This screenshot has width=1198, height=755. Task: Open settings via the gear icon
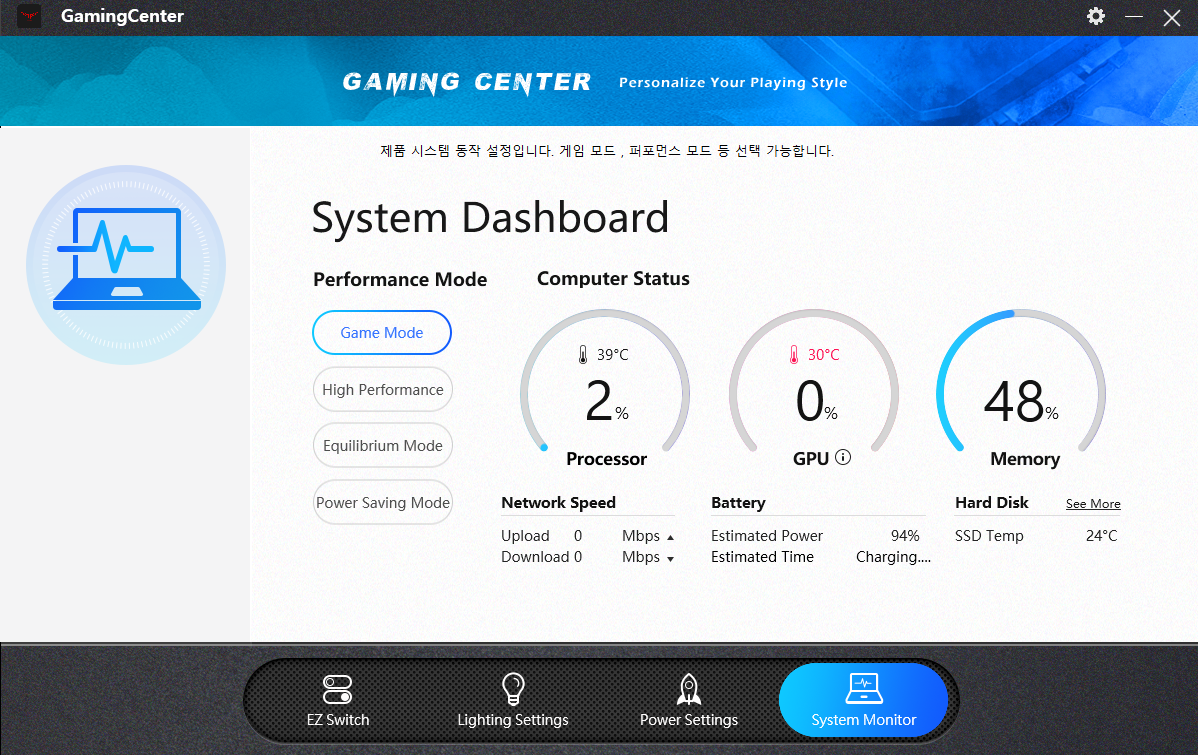click(x=1096, y=16)
